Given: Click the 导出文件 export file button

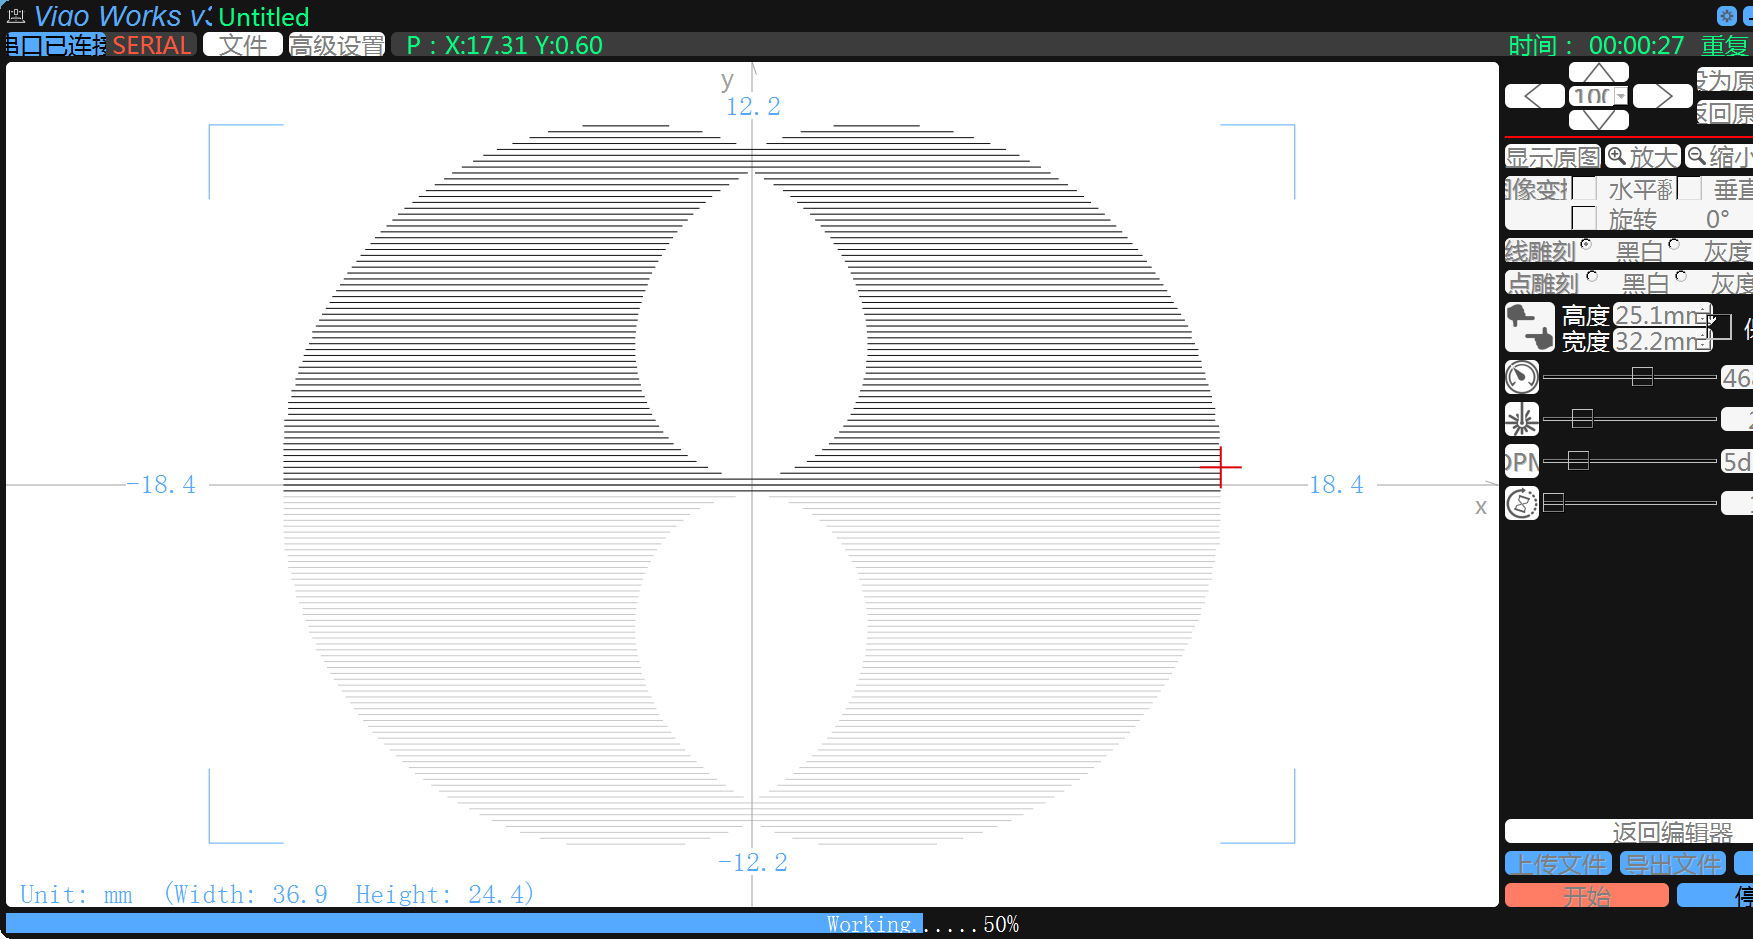Looking at the screenshot, I should coord(1673,864).
